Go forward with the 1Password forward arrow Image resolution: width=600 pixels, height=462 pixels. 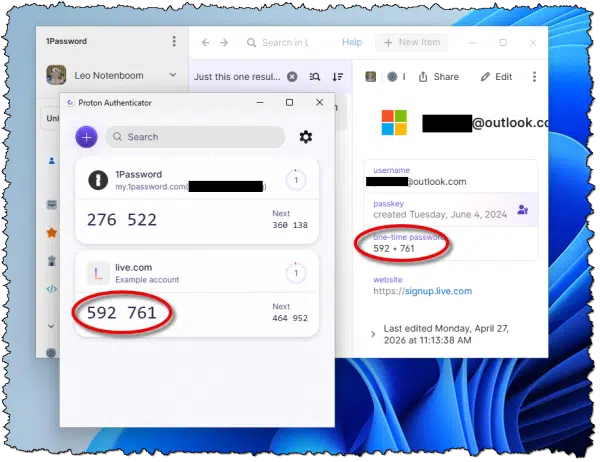pos(224,42)
